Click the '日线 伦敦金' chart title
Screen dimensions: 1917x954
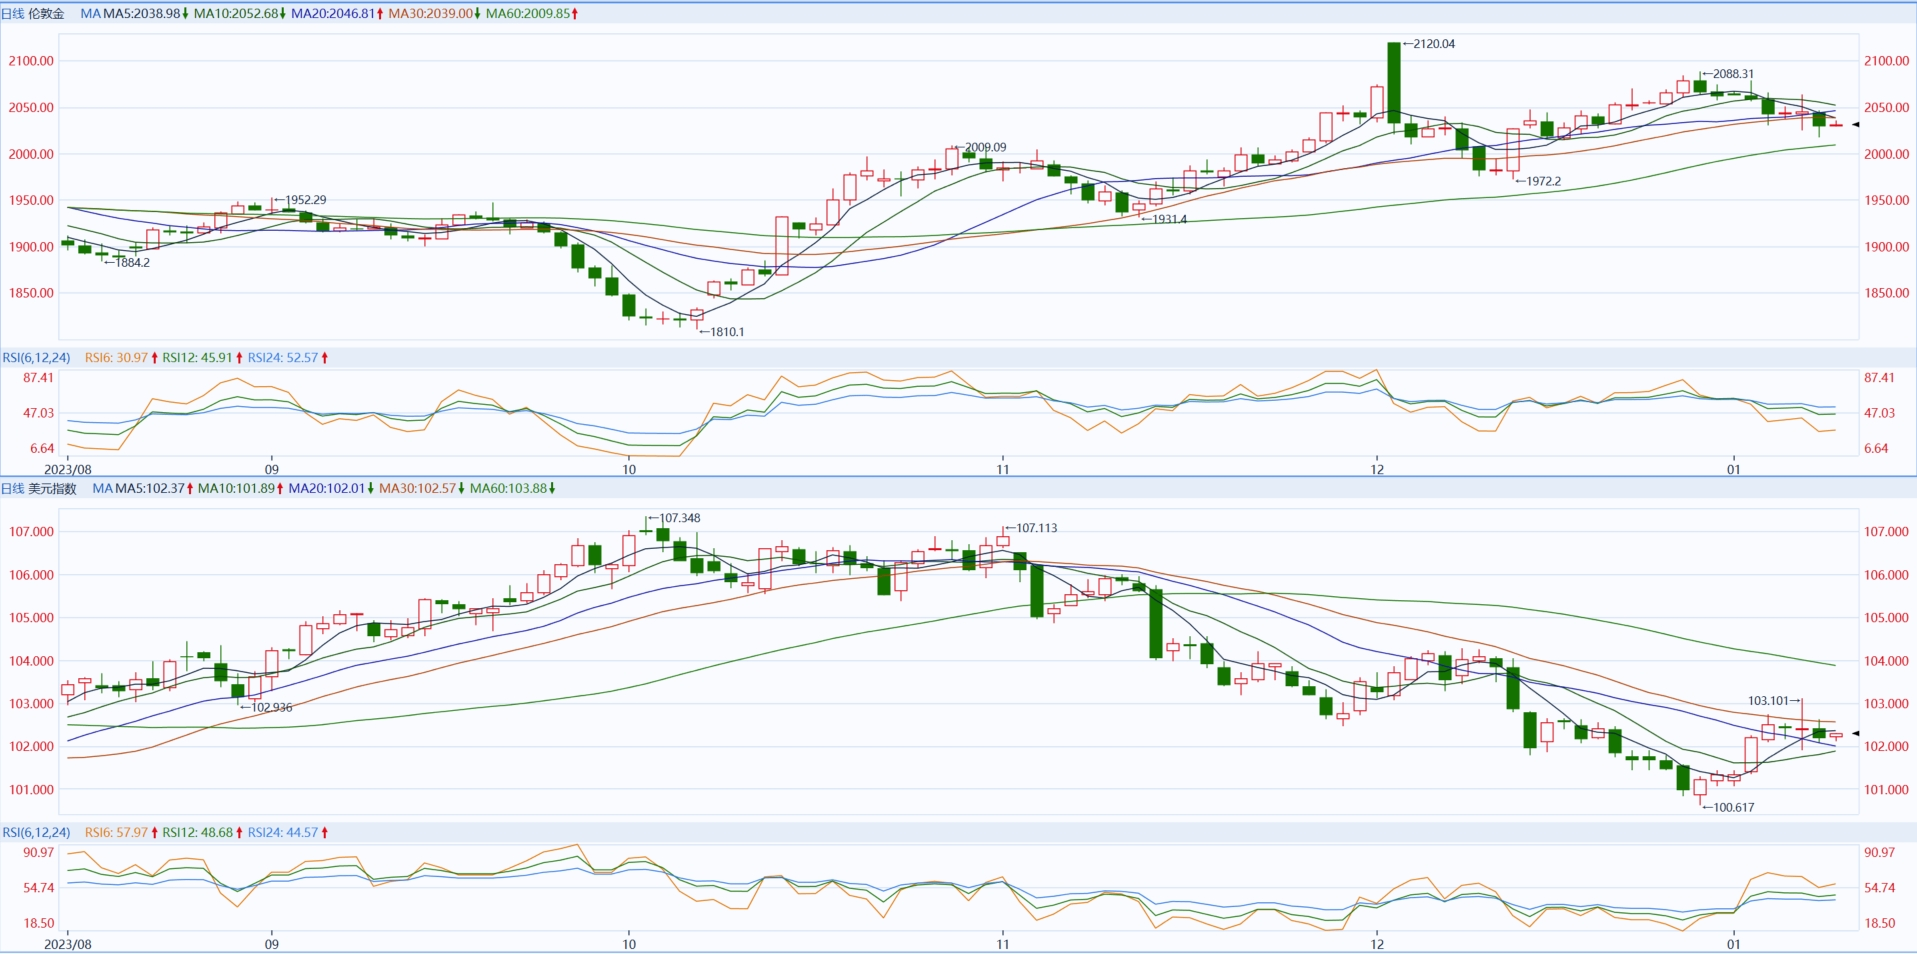click(33, 14)
